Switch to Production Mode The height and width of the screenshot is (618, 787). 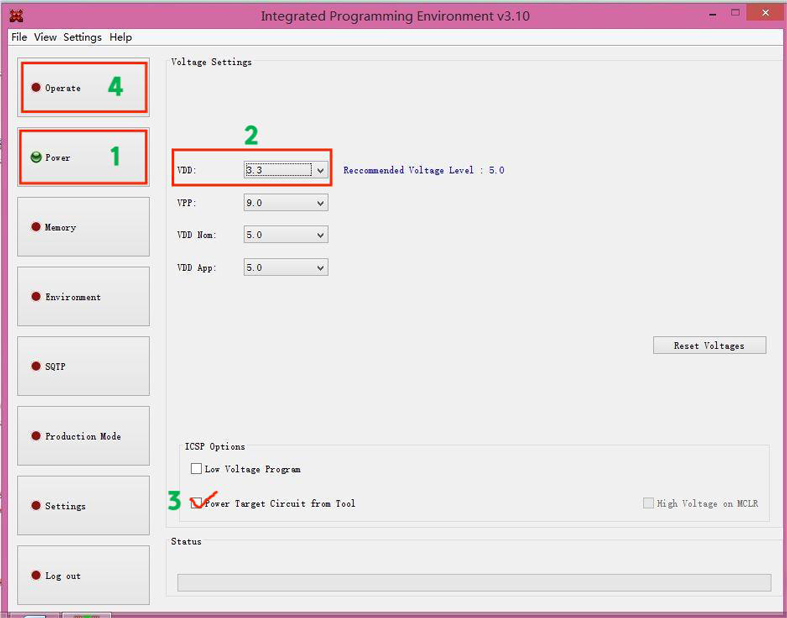[83, 436]
